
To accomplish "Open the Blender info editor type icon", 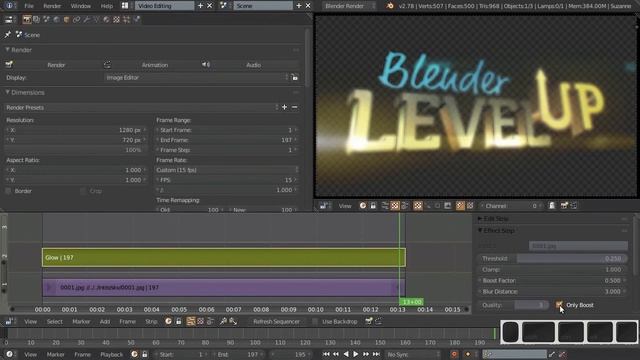I will 9,6.
